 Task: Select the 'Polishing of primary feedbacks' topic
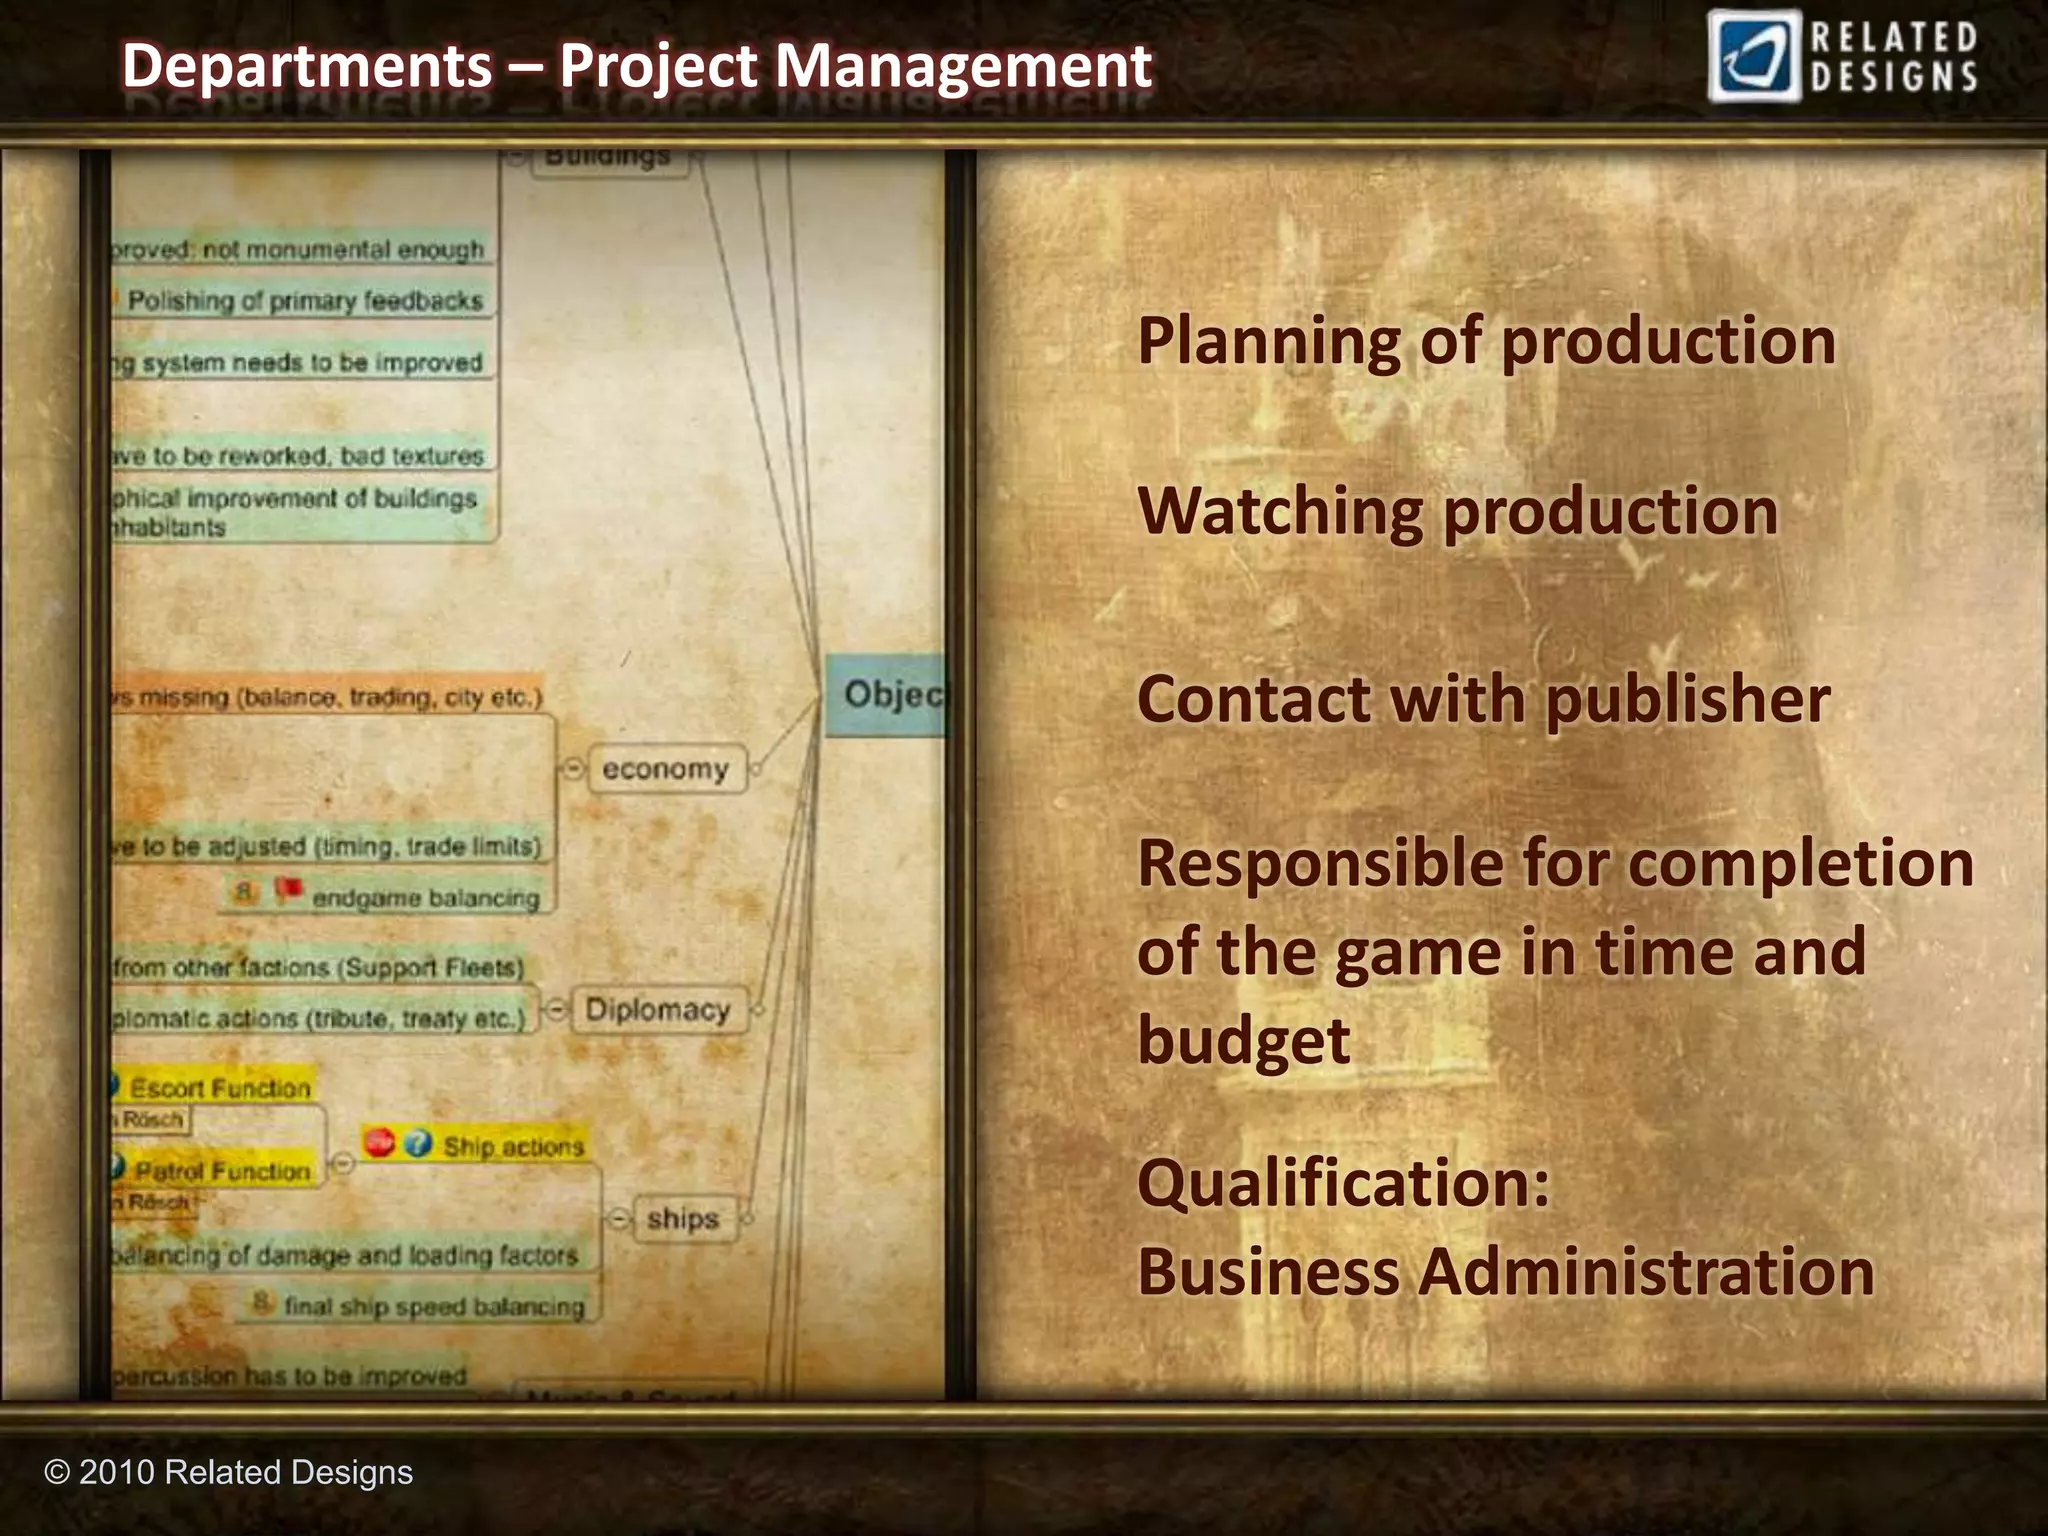(x=304, y=301)
